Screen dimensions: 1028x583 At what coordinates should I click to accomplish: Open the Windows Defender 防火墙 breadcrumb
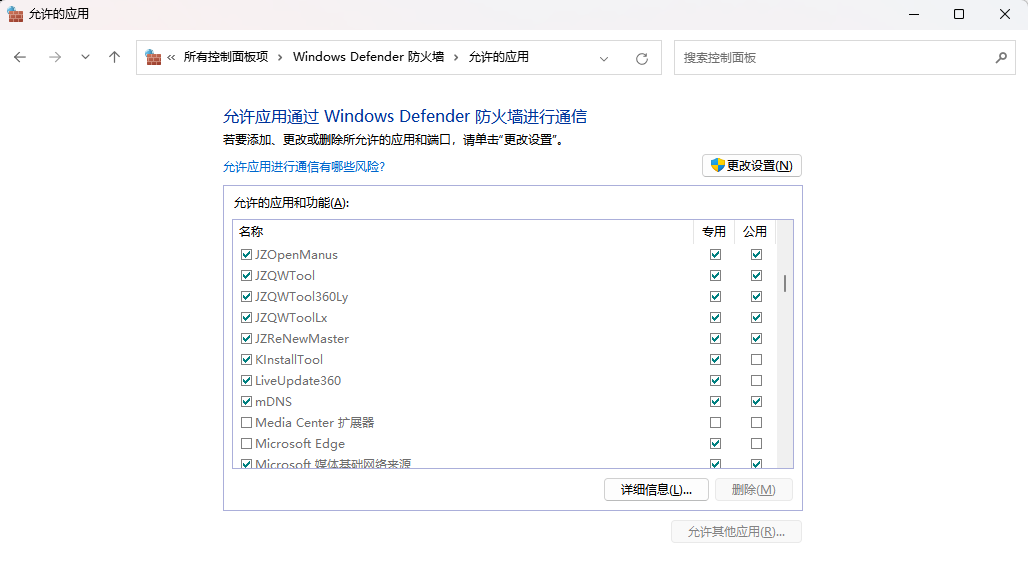click(368, 57)
